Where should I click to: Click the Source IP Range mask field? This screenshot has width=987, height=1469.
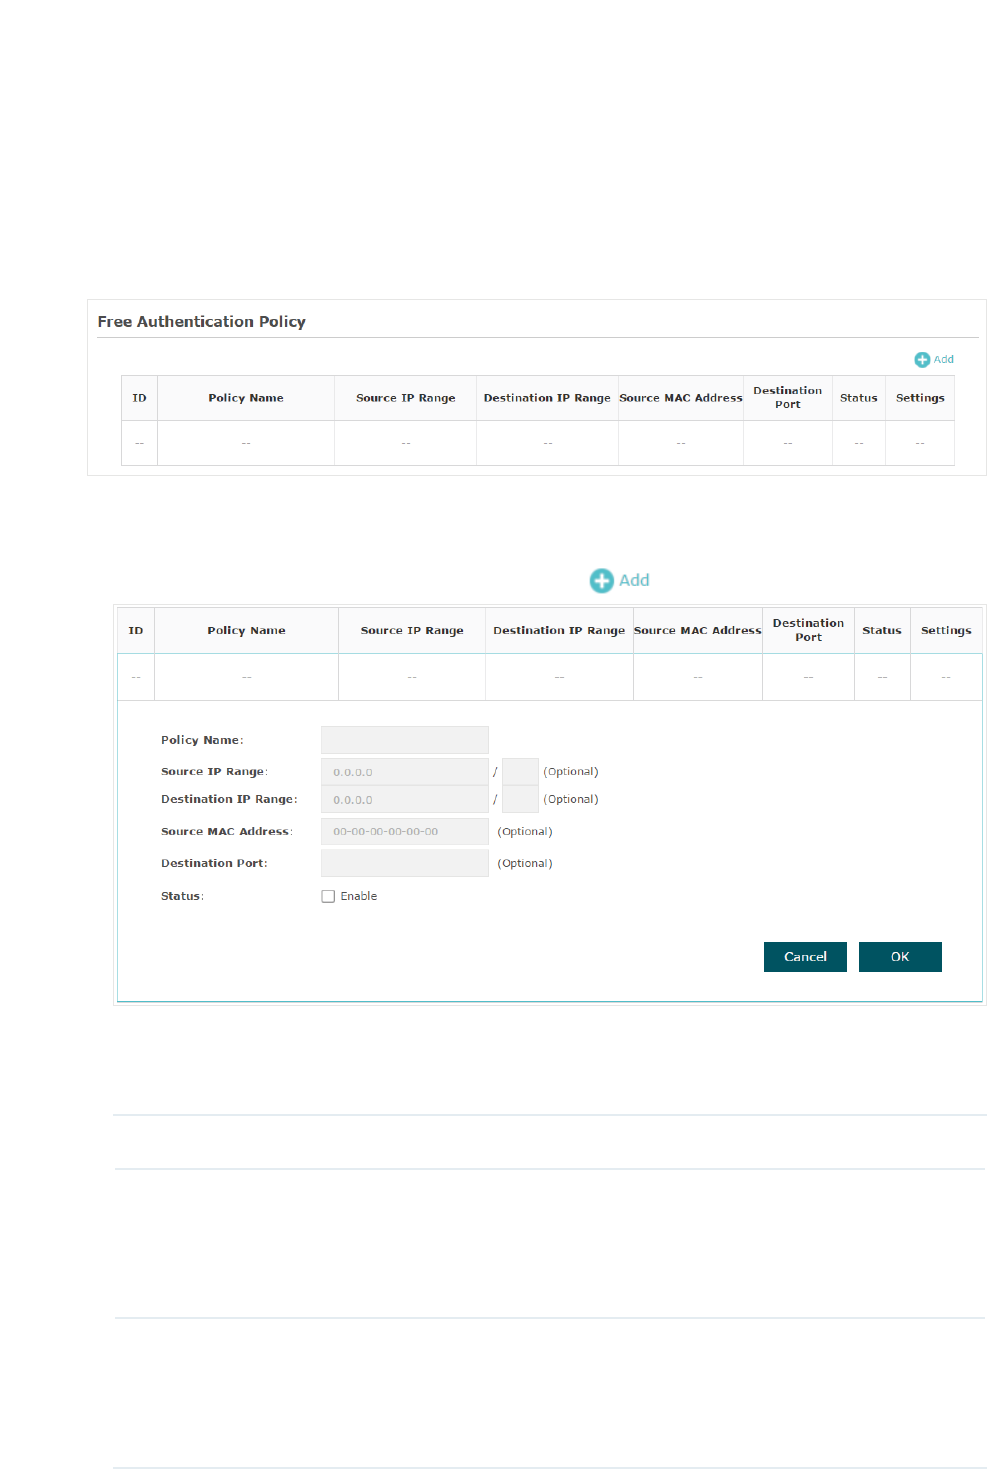(x=520, y=772)
